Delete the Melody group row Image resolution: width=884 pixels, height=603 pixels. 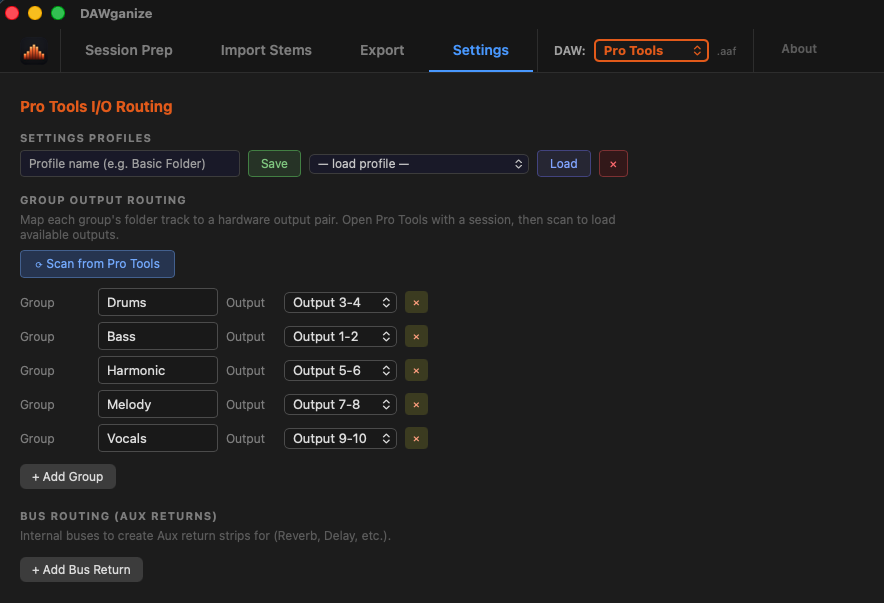tap(416, 404)
